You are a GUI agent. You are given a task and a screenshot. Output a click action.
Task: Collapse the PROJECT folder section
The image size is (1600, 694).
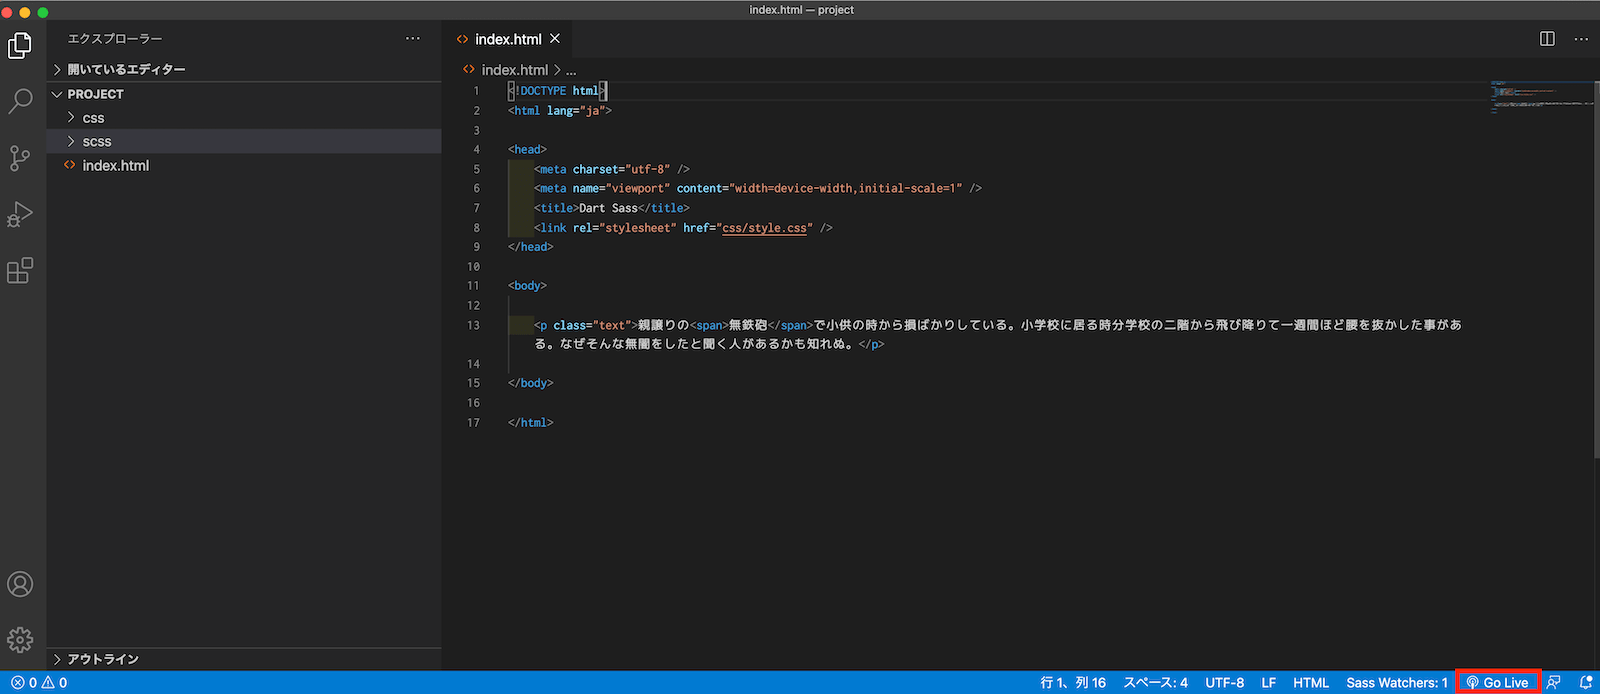click(244, 94)
